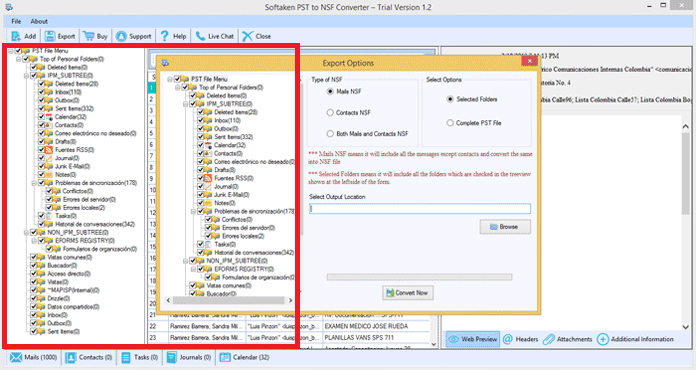Open the File menu
The height and width of the screenshot is (370, 696).
pos(16,21)
